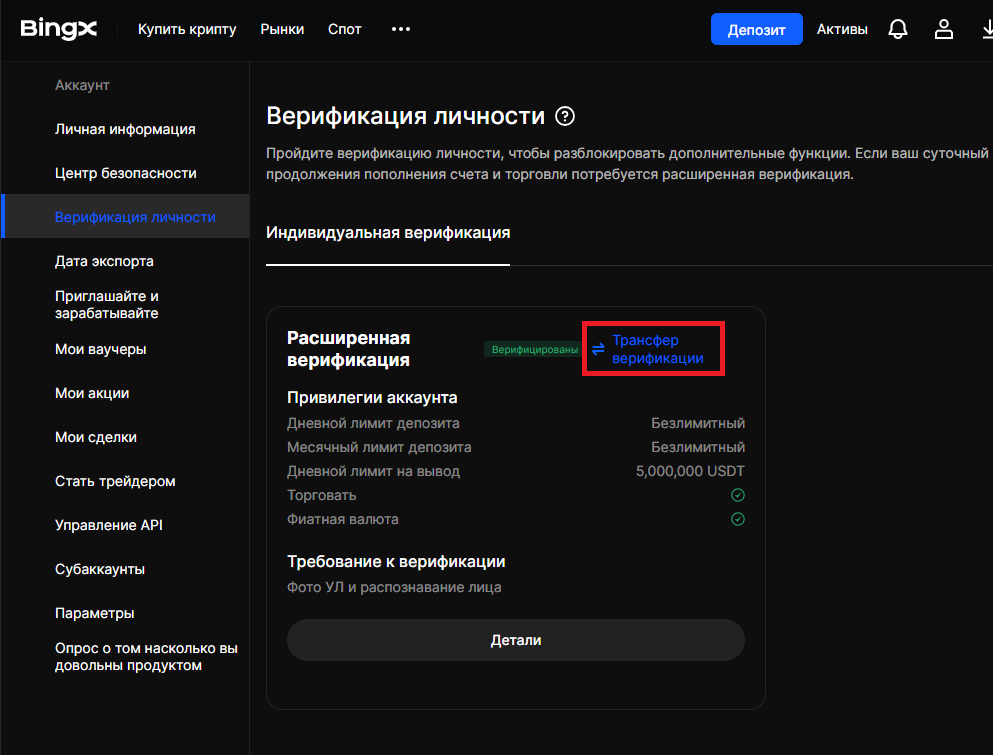
Task: Open Управление API
Action: click(108, 525)
